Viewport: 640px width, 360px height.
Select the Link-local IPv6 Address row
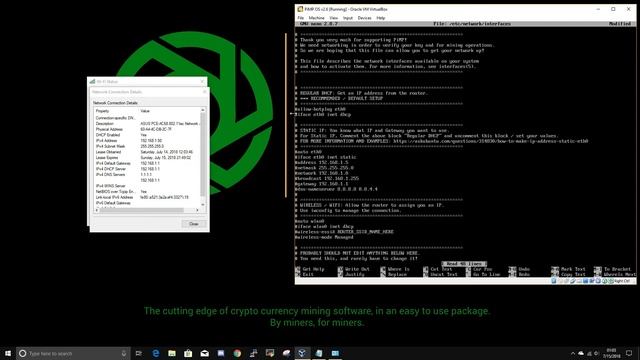tap(147, 197)
